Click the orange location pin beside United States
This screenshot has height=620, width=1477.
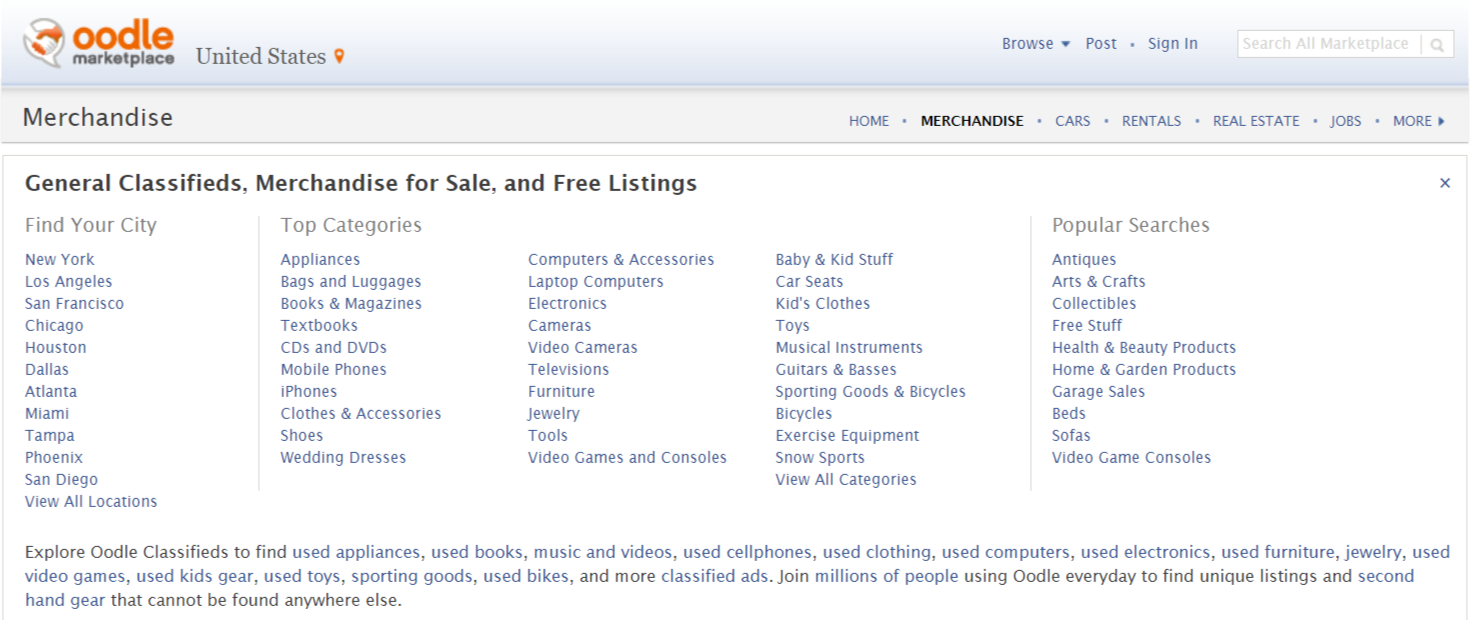point(337,56)
